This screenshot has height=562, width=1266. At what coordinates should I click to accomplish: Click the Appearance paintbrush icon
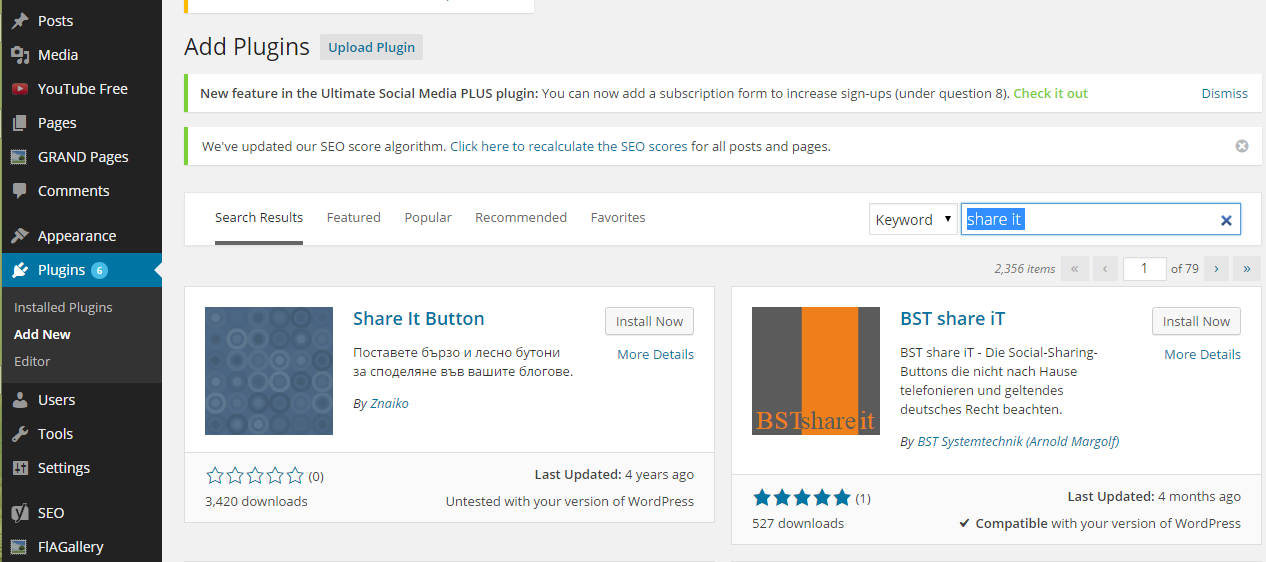[x=20, y=236]
